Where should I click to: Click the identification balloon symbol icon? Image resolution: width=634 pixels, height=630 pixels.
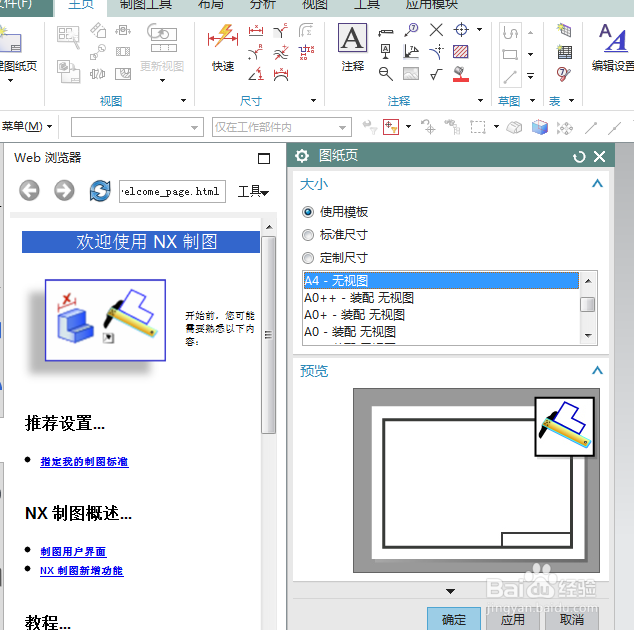tap(411, 30)
